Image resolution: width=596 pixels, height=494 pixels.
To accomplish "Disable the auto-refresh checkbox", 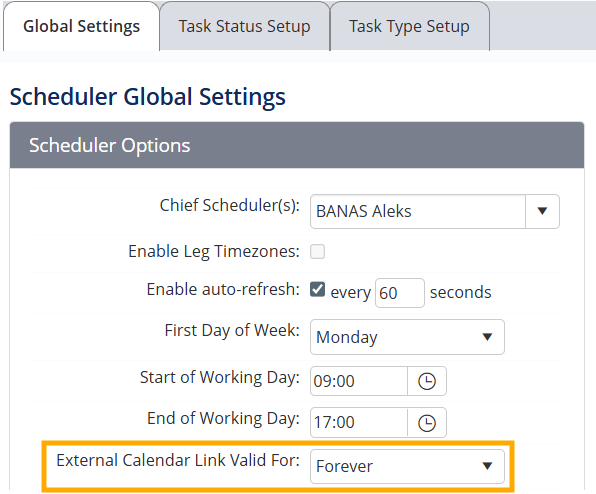I will [x=317, y=289].
